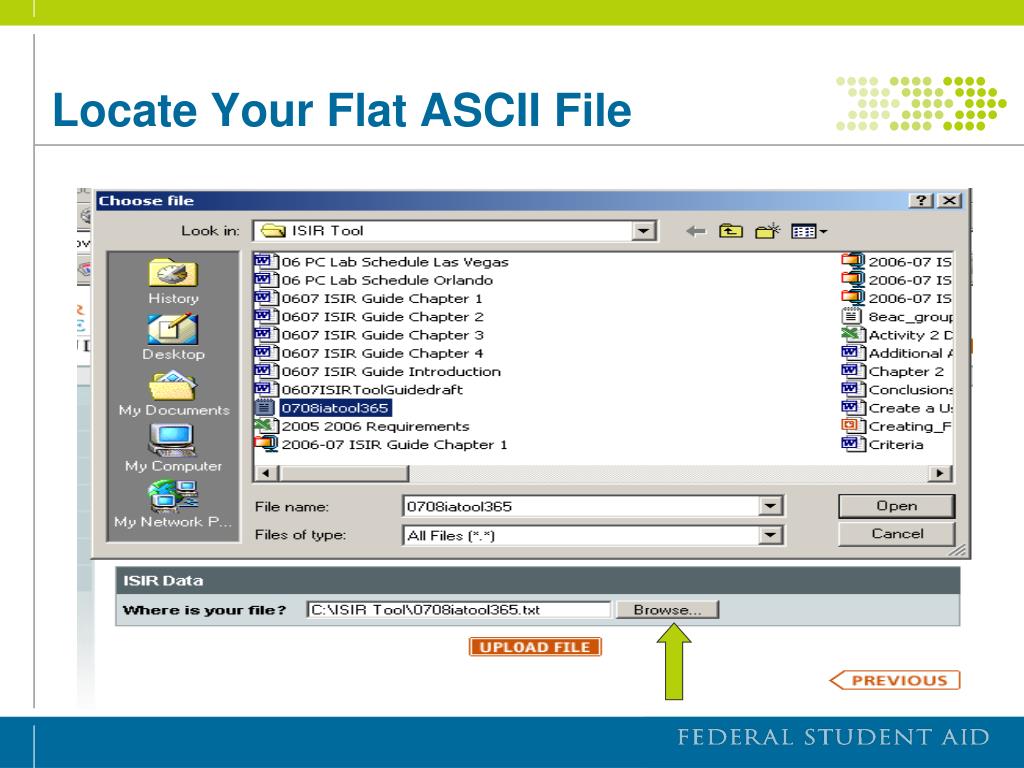
Task: Select 2005 2006 Requirements file
Action: pyautogui.click(x=362, y=426)
